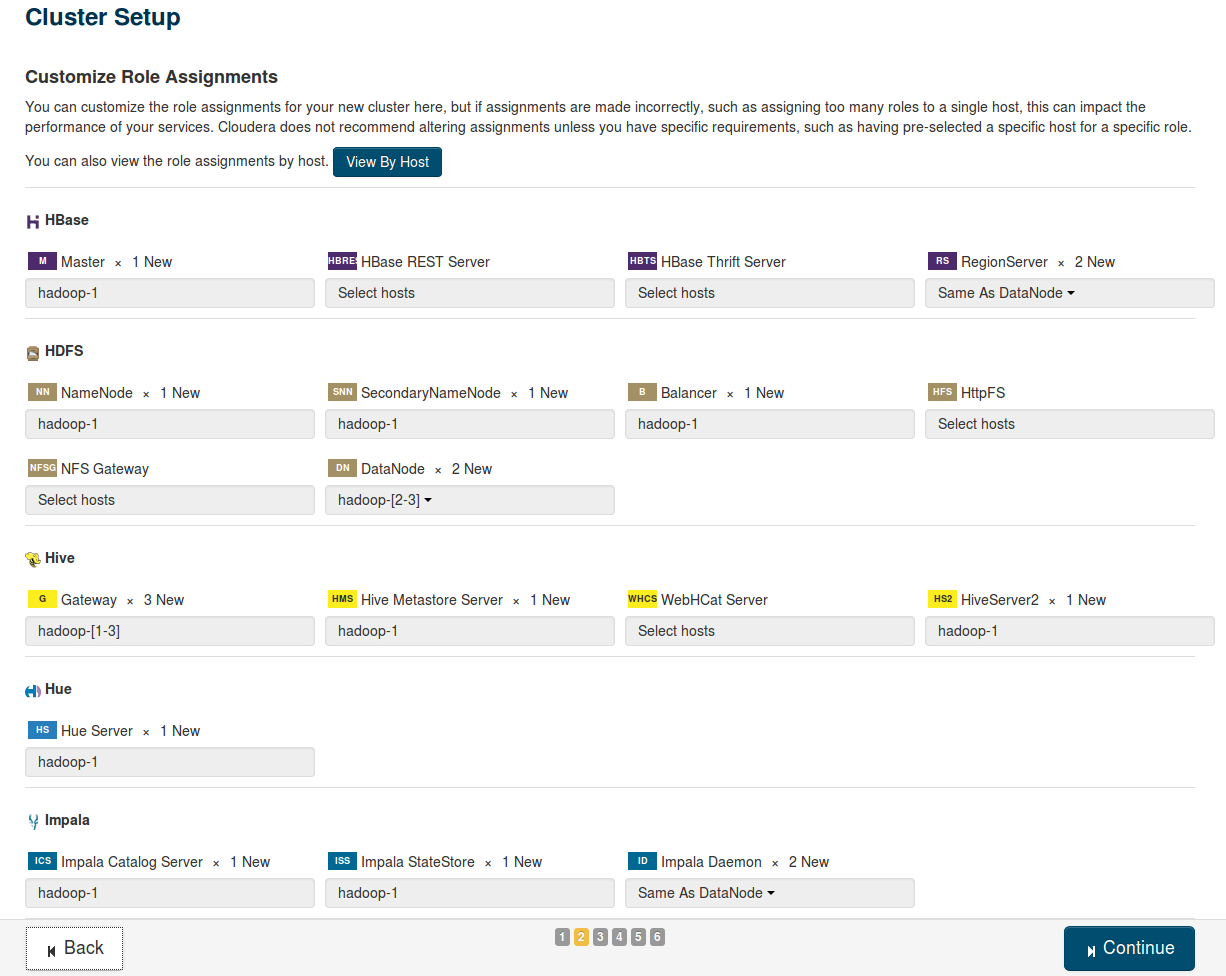Select hosts for HBase REST Server
1226x976 pixels.
pyautogui.click(x=469, y=293)
